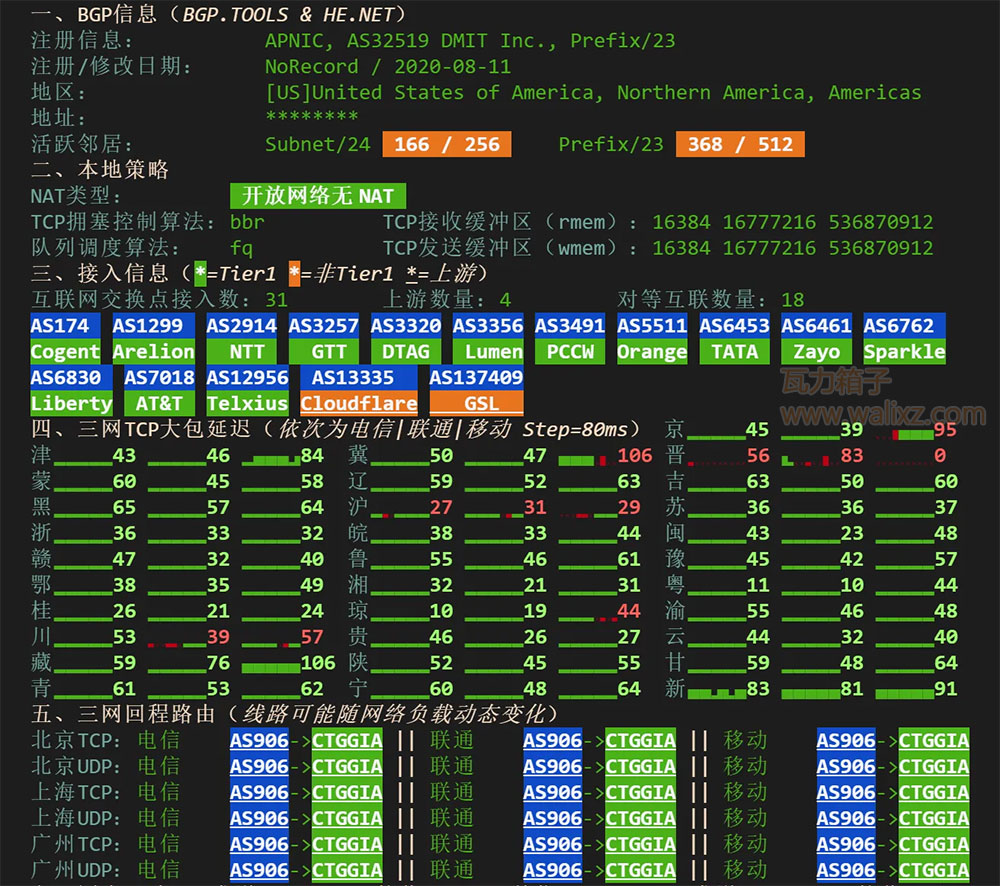Select the AS6453 badge

734,325
